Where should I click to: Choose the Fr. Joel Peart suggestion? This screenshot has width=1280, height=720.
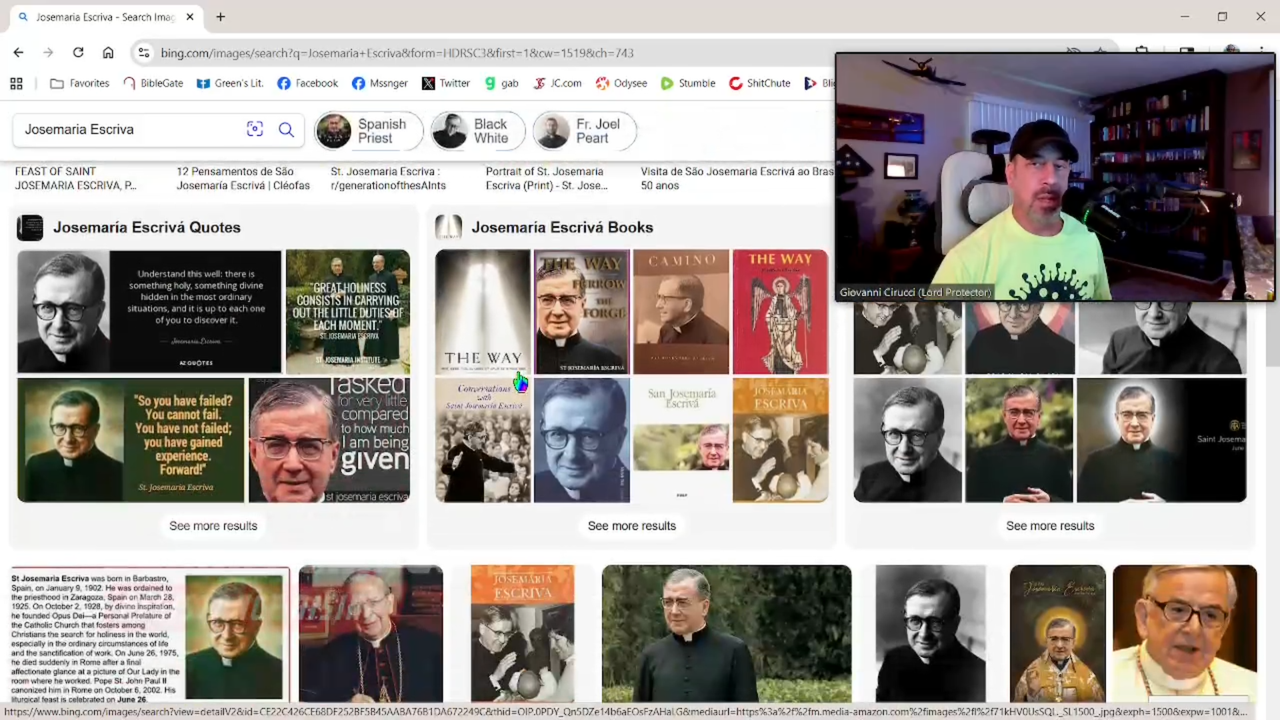click(584, 131)
